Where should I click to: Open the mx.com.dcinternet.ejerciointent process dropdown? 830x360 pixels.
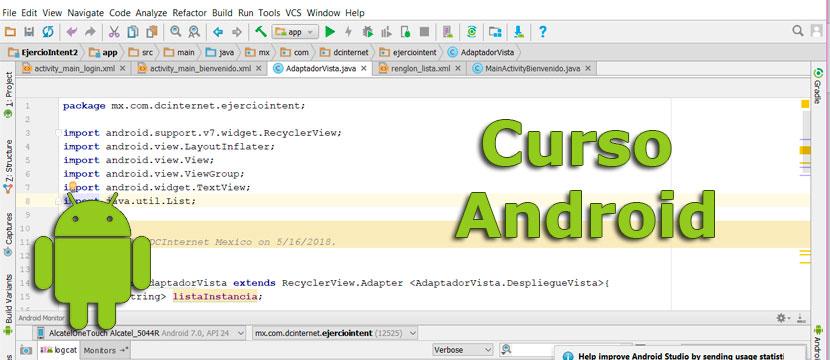tap(335, 334)
